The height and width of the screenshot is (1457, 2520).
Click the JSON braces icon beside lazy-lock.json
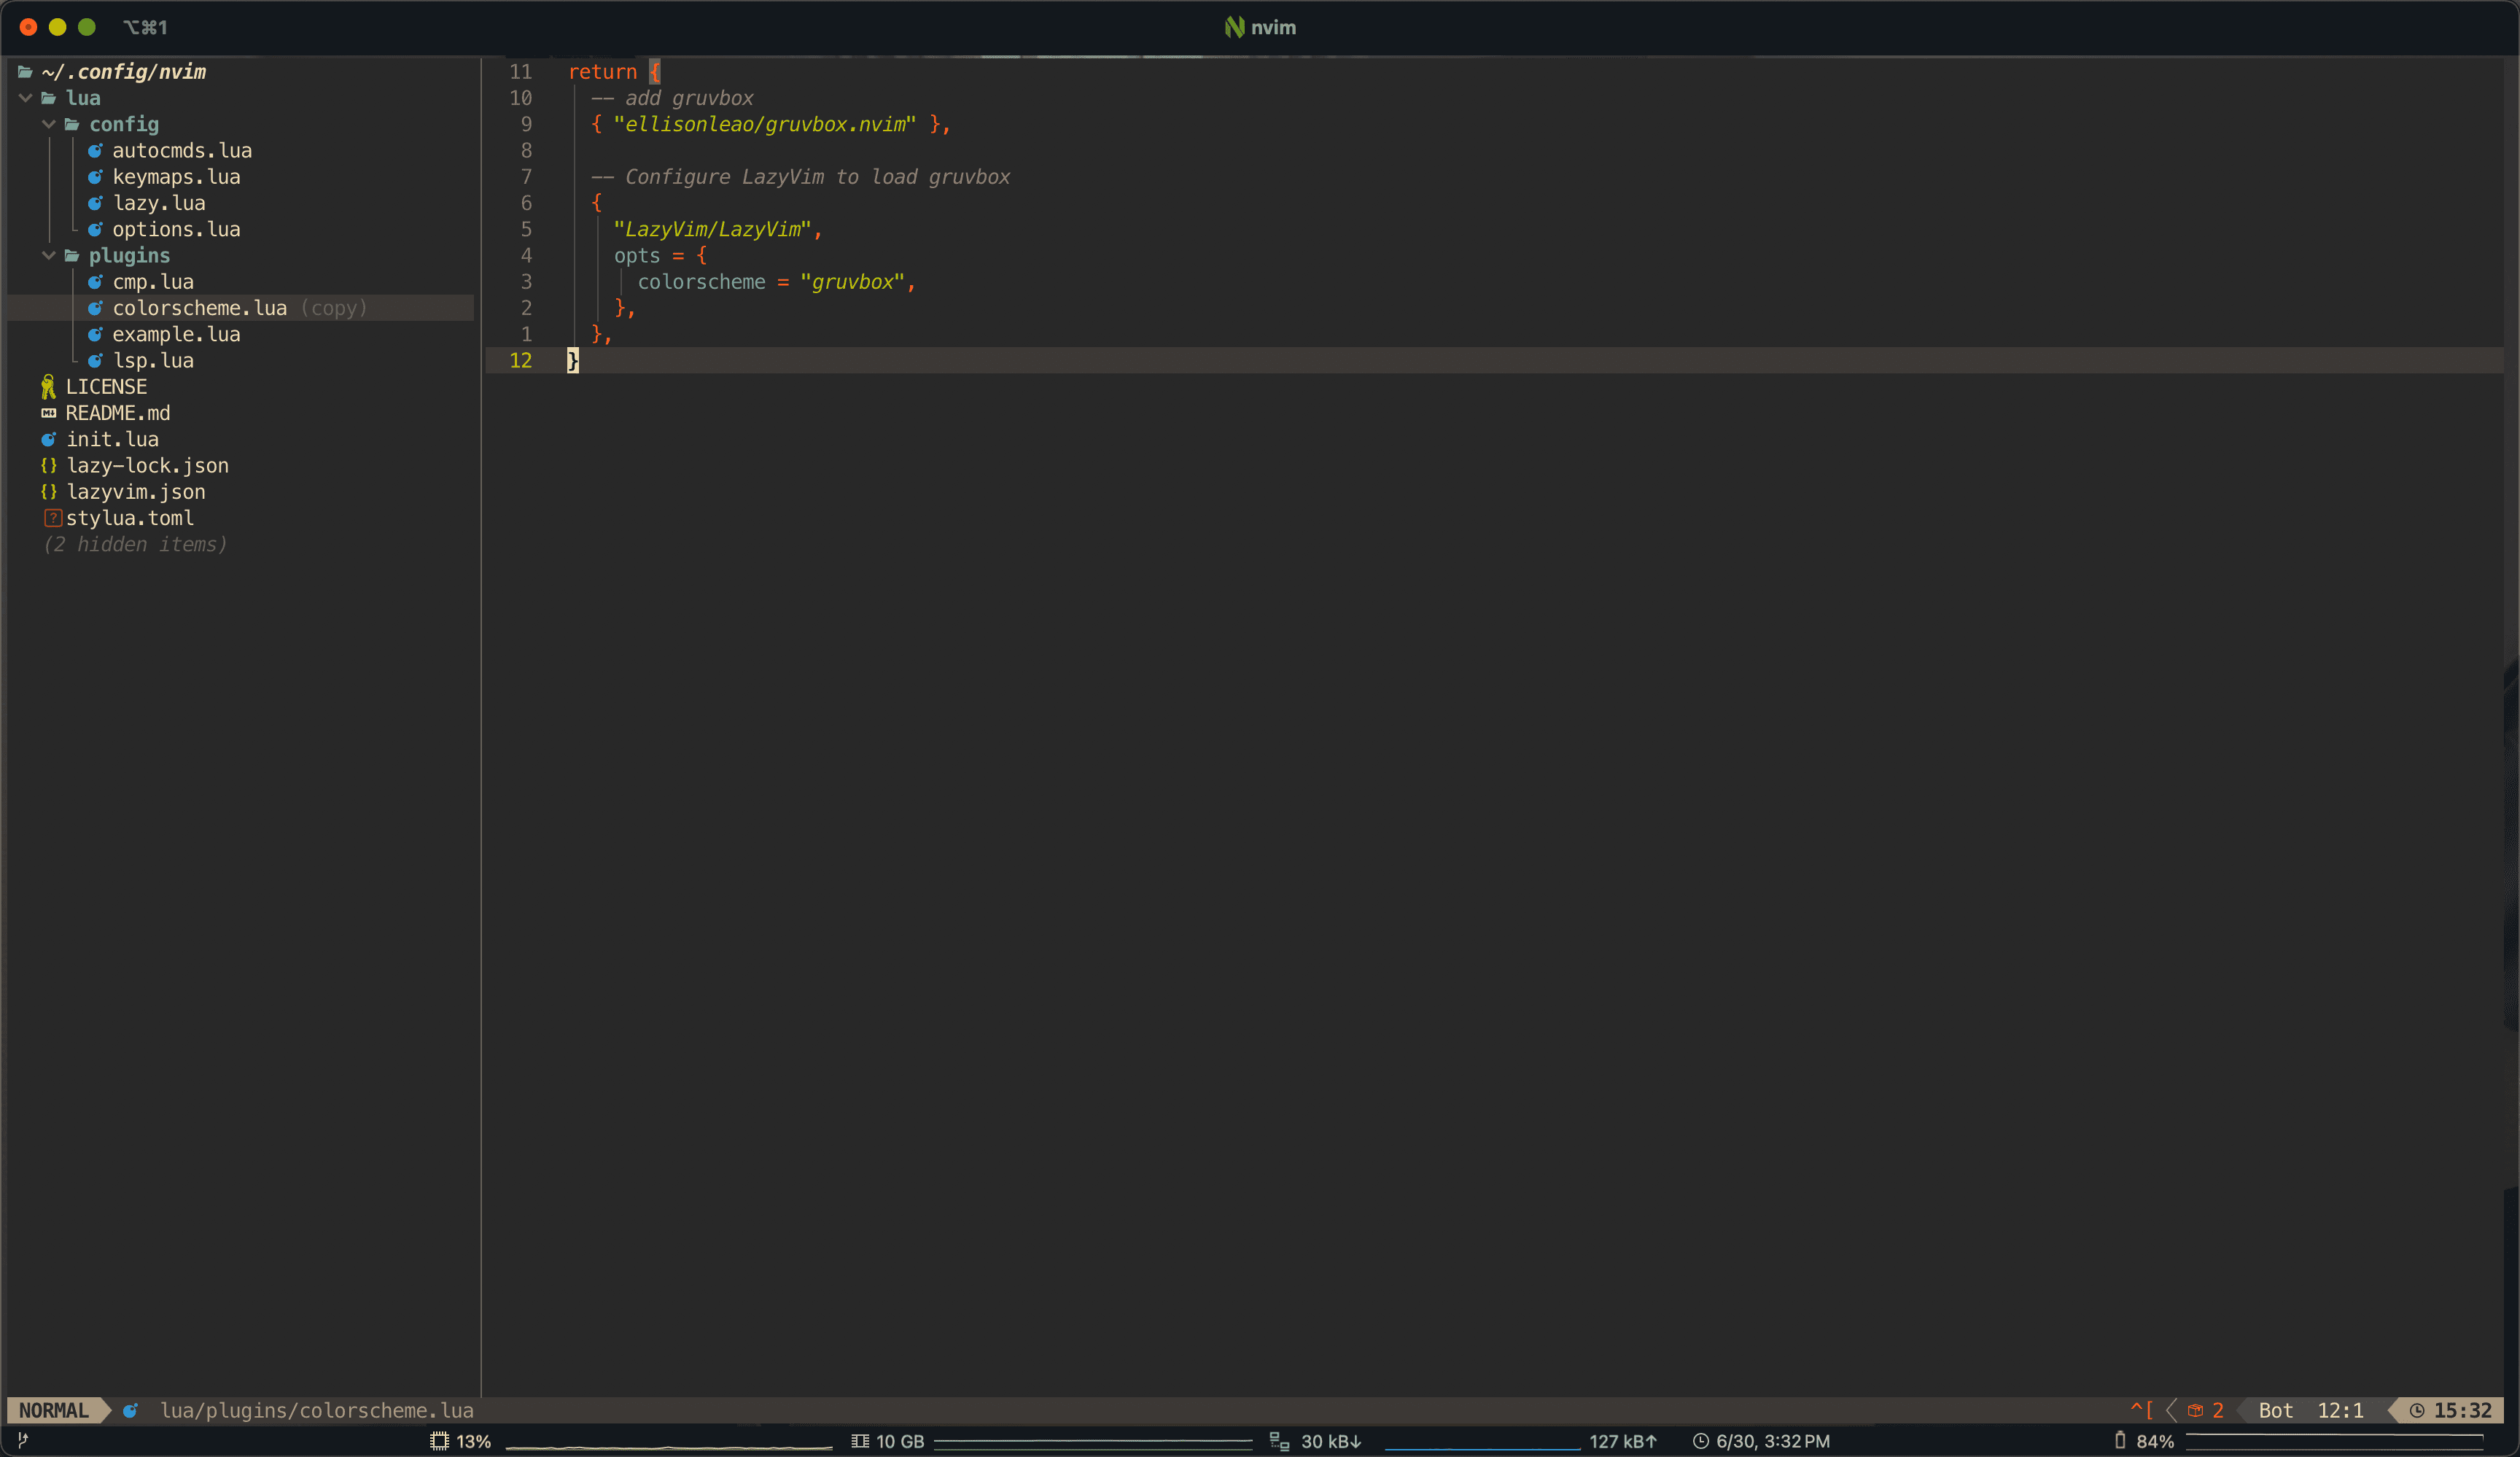pyautogui.click(x=48, y=466)
